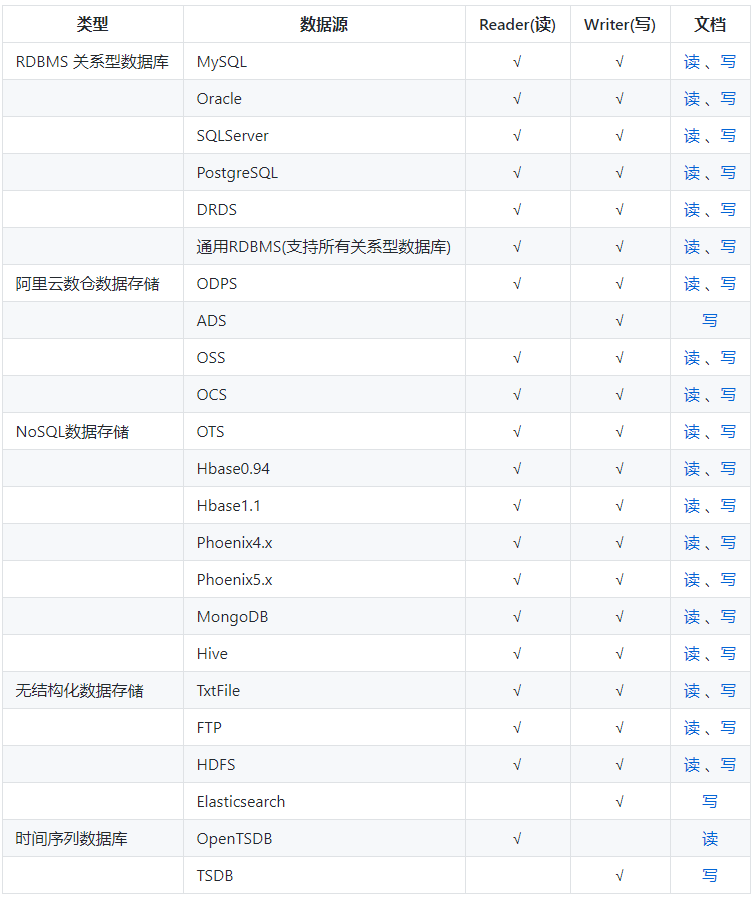Open the Phoenix4.x write (写) doc link
Image resolution: width=754 pixels, height=898 pixels.
tap(728, 543)
